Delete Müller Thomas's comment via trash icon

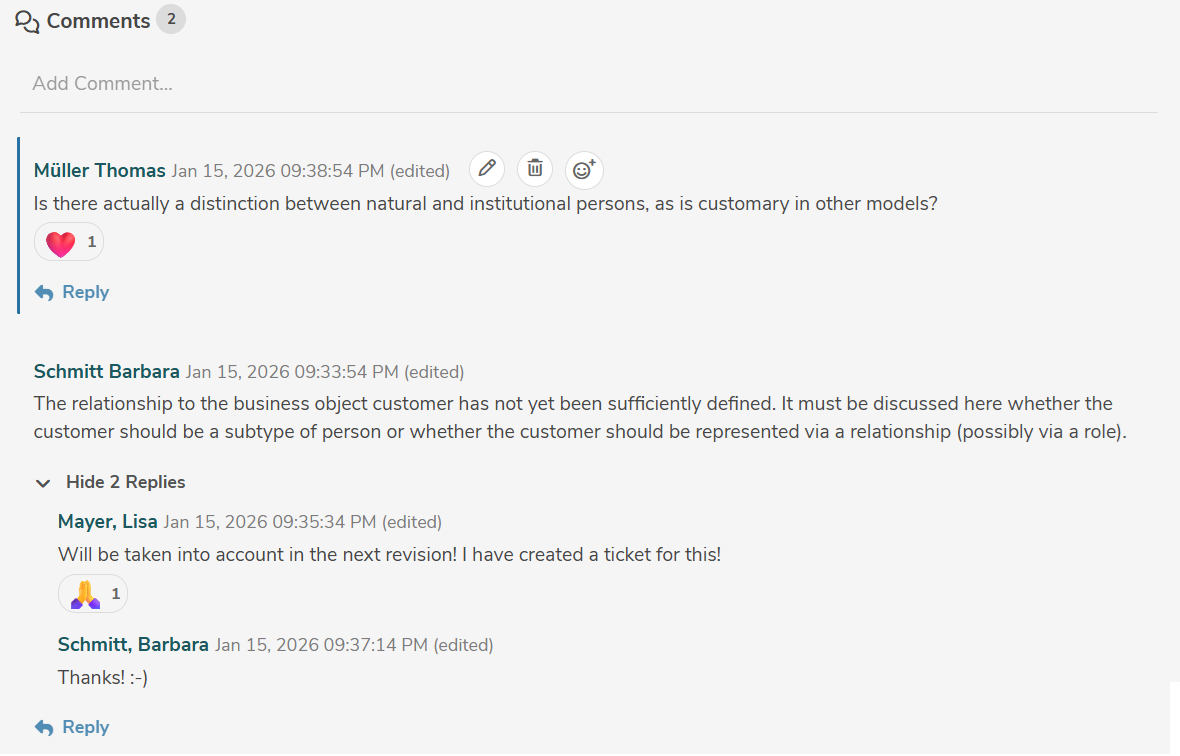(x=535, y=169)
